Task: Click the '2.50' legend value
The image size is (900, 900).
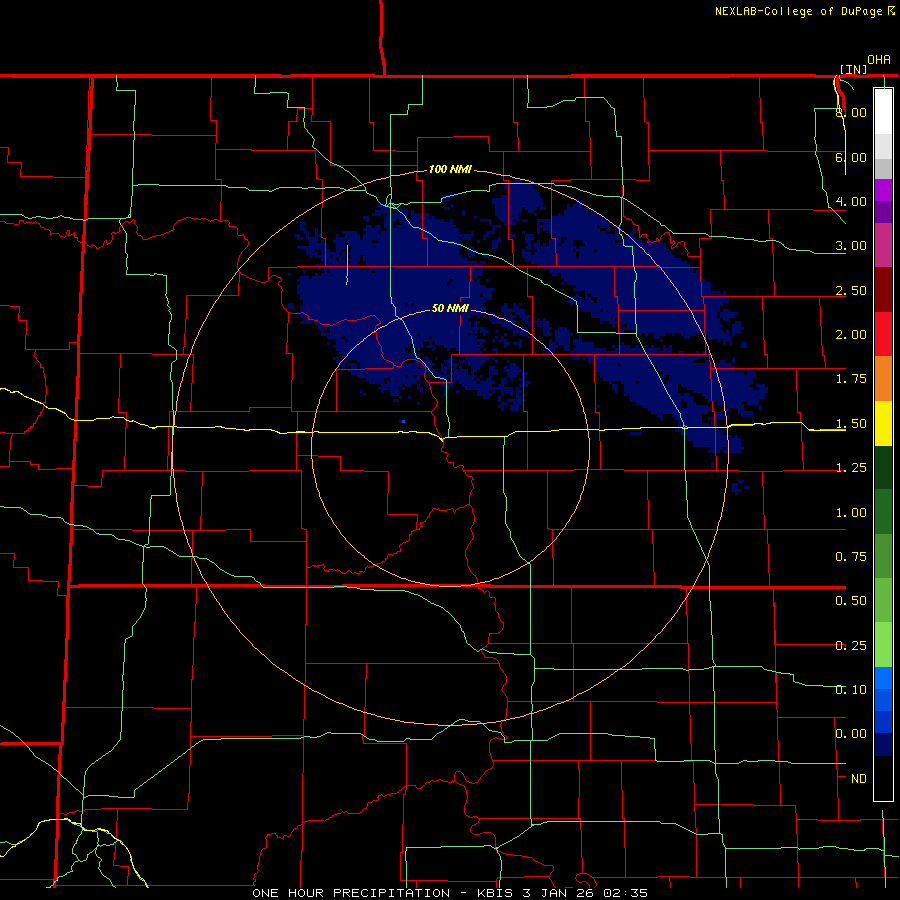Action: coord(851,290)
